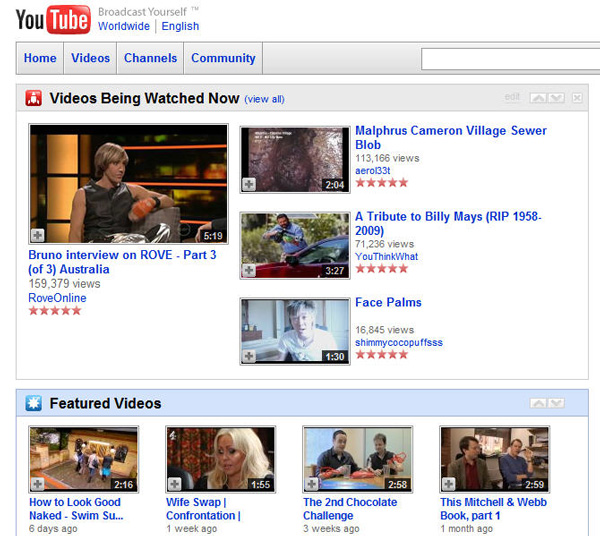Close the Videos Being Watched Now module
The height and width of the screenshot is (536, 600).
click(577, 98)
